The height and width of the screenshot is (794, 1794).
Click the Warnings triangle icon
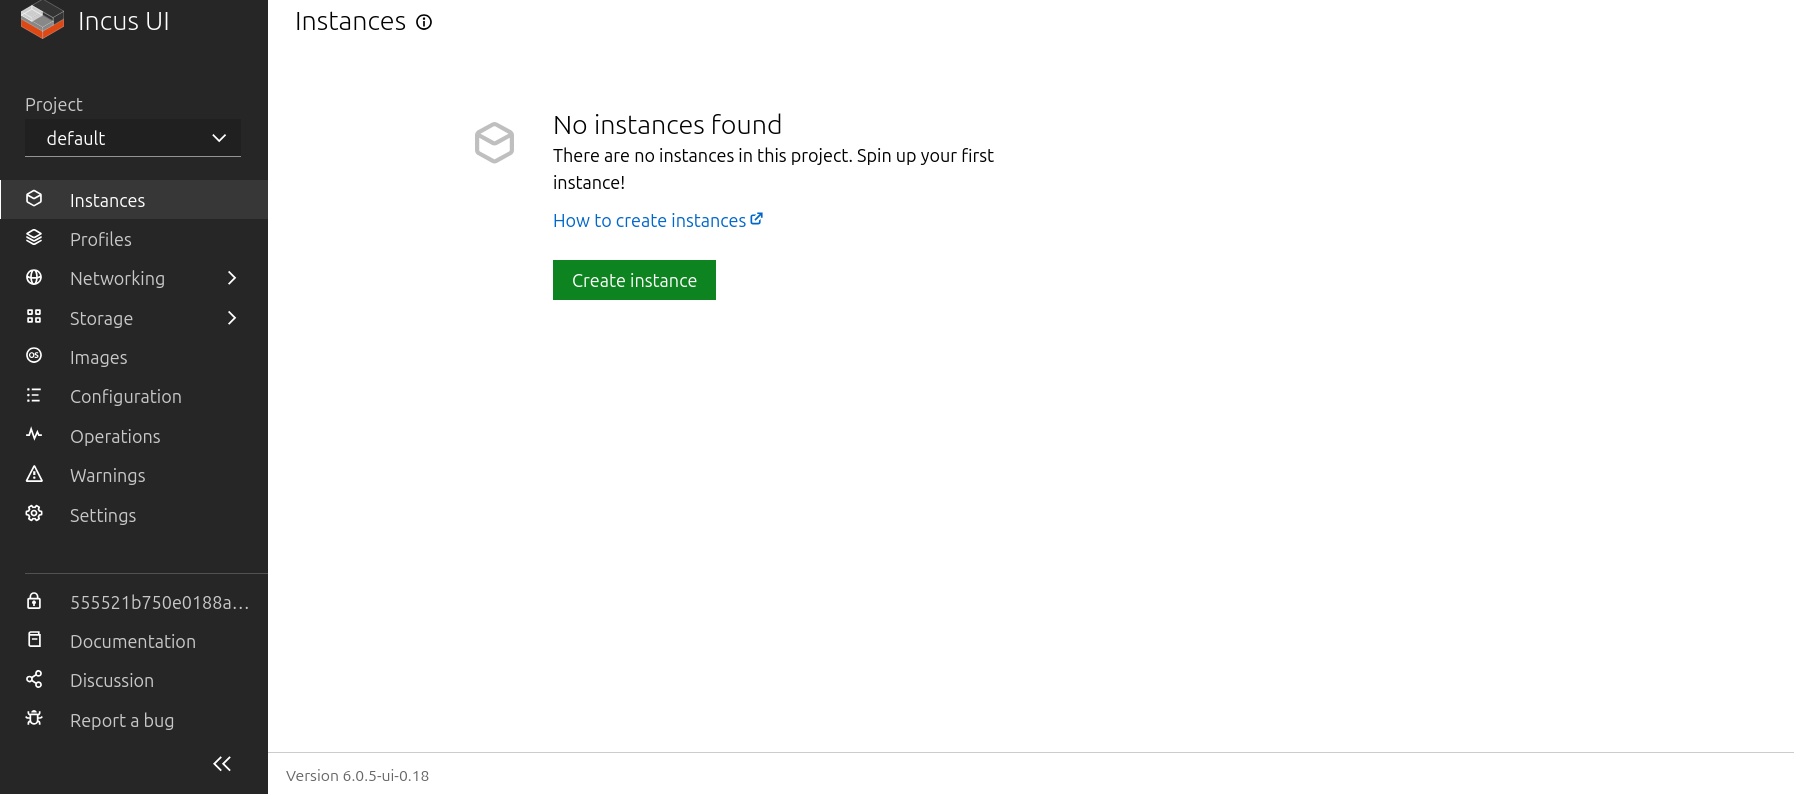tap(34, 474)
